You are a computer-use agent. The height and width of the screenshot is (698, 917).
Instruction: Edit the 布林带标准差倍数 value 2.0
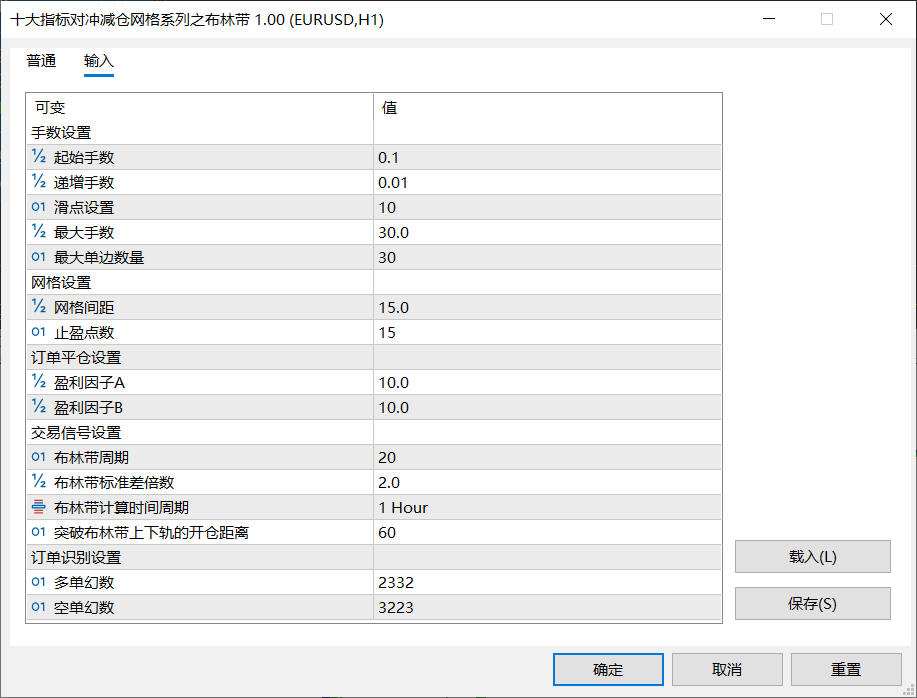[x=547, y=482]
